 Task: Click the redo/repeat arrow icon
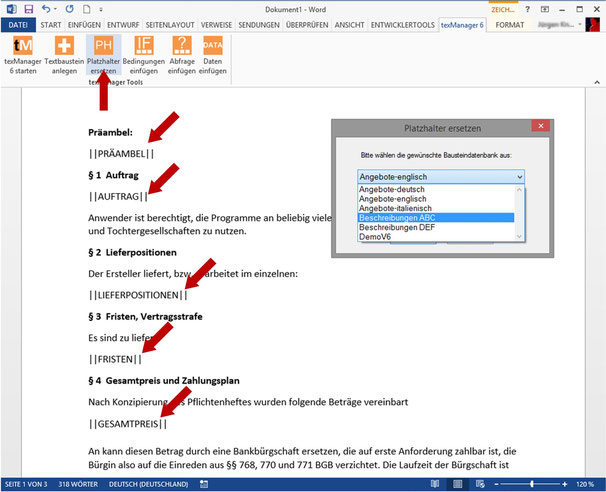pos(70,9)
